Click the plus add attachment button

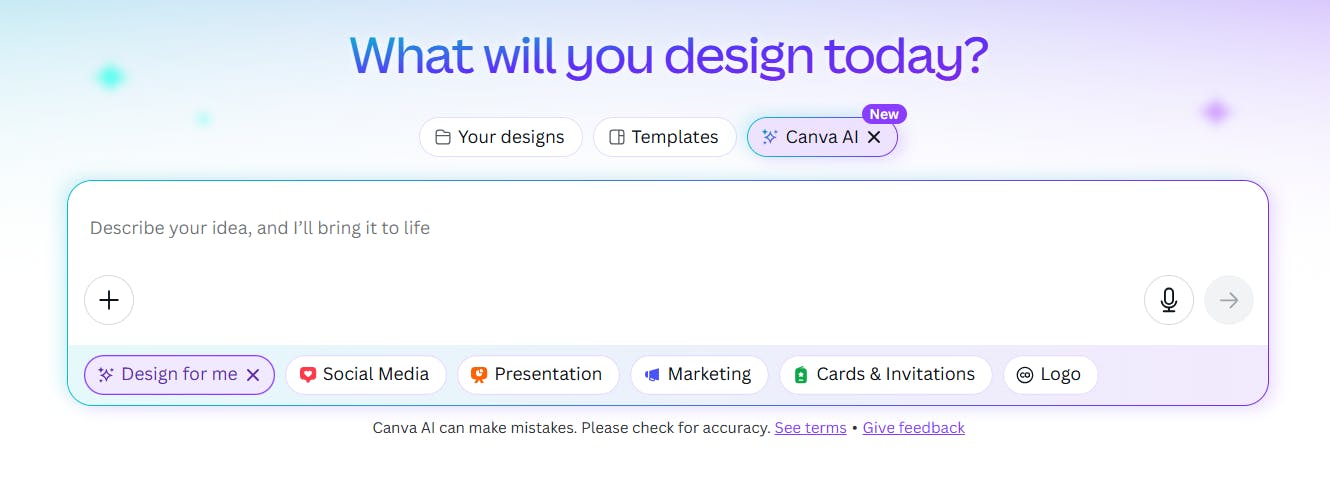click(109, 300)
